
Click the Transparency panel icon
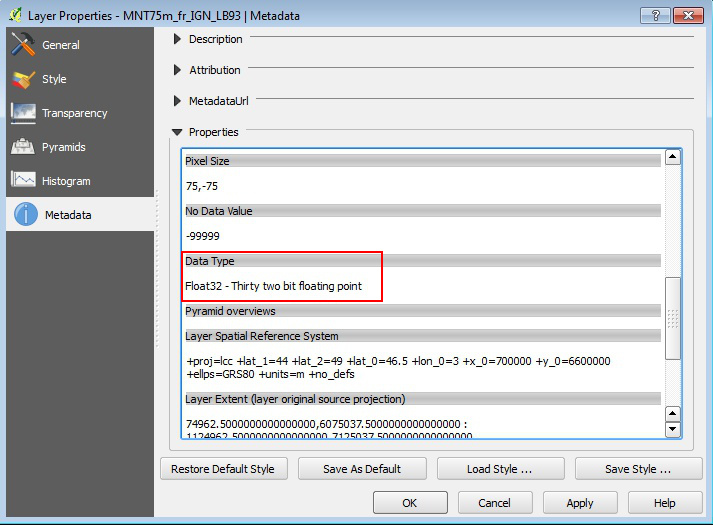(x=23, y=113)
